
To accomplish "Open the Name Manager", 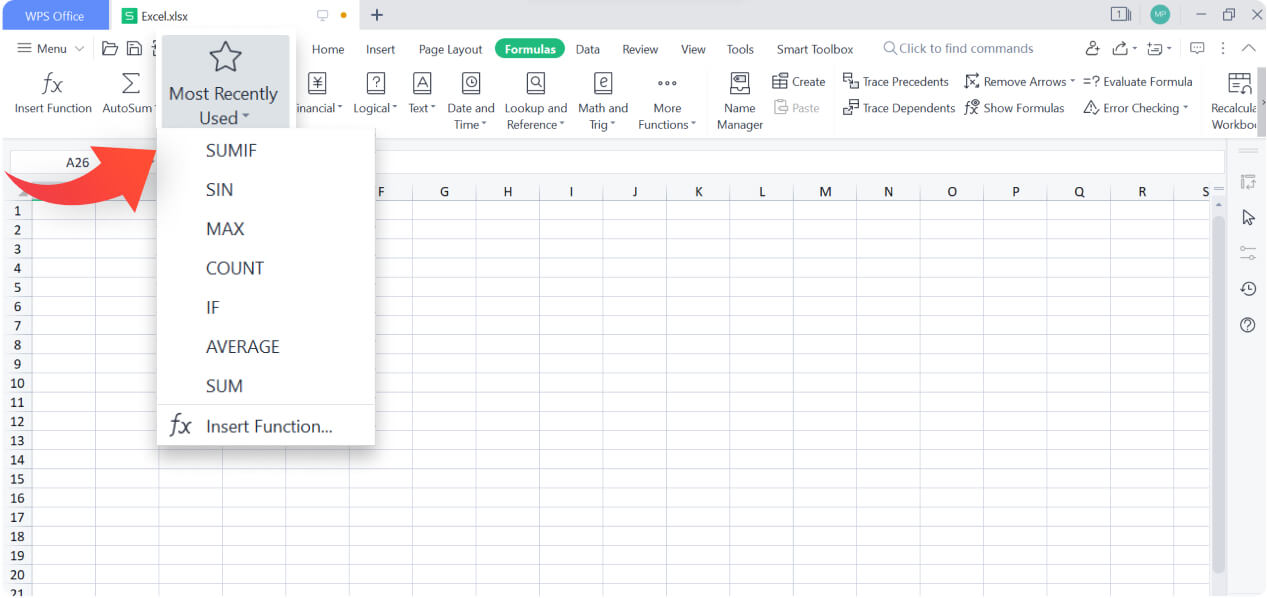I will (x=739, y=99).
